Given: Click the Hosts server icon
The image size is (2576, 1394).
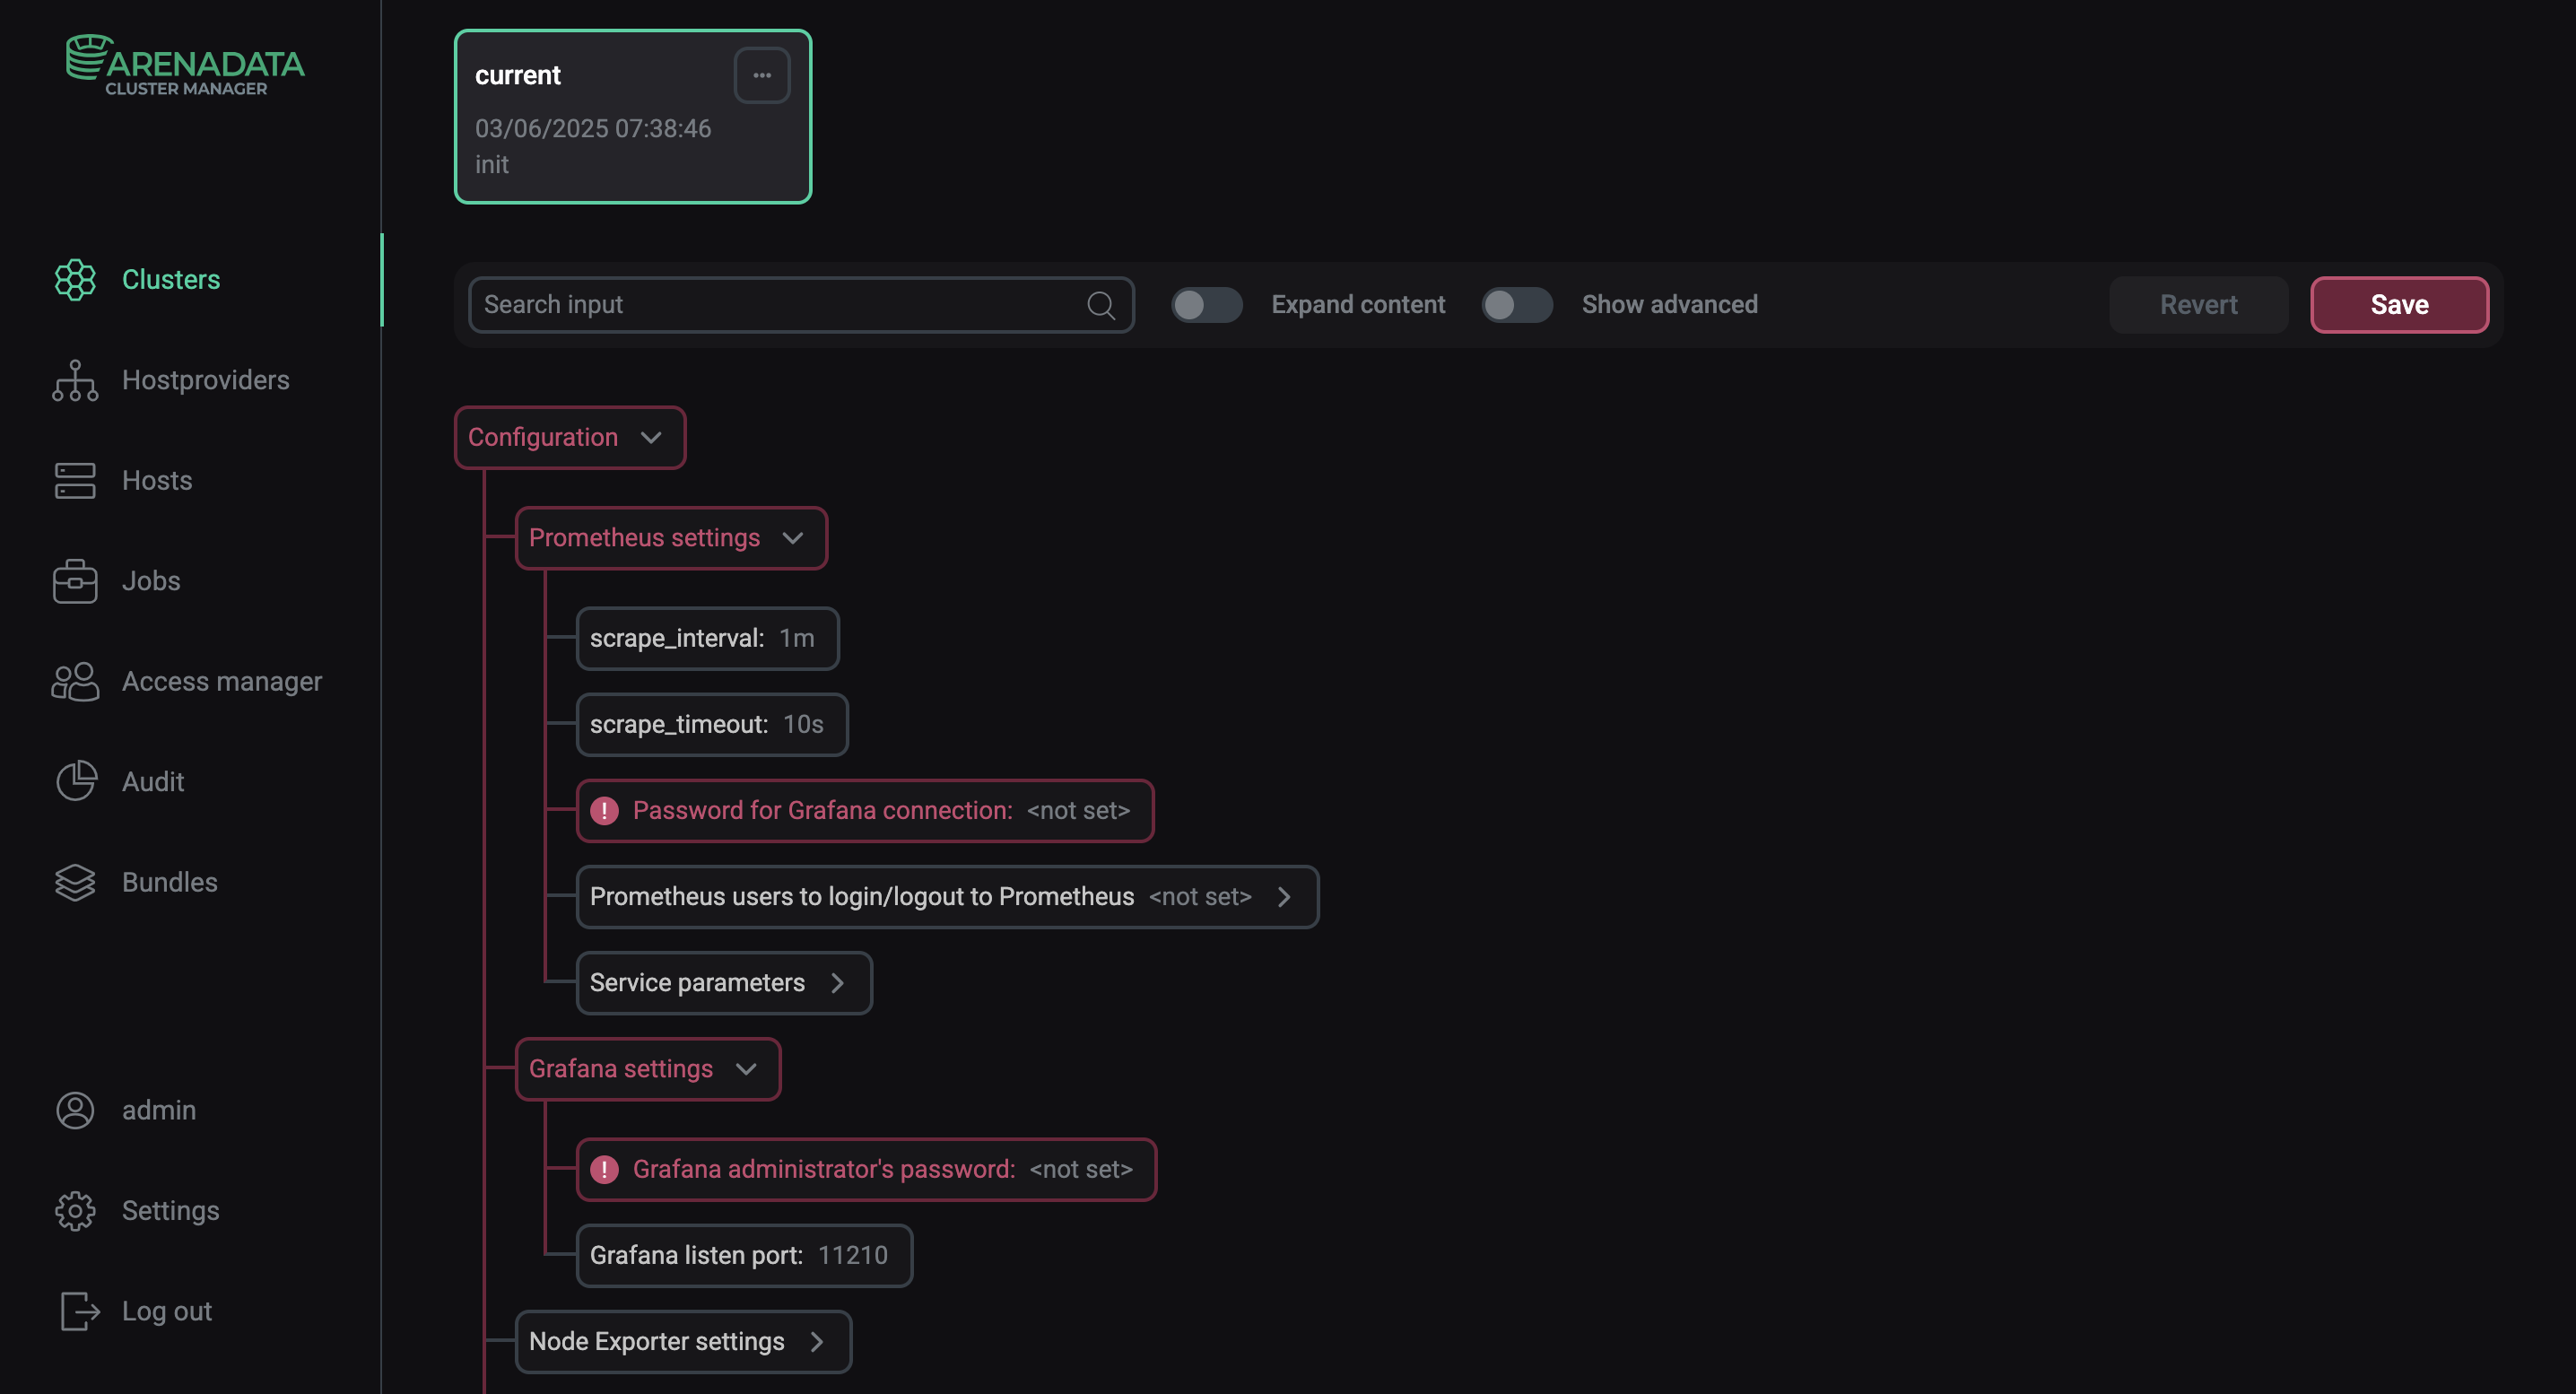Looking at the screenshot, I should click(x=75, y=481).
